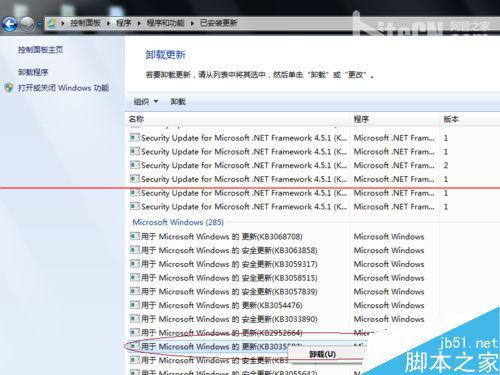Click the 卸载更新 page heading
The width and height of the screenshot is (500, 375).
[165, 54]
